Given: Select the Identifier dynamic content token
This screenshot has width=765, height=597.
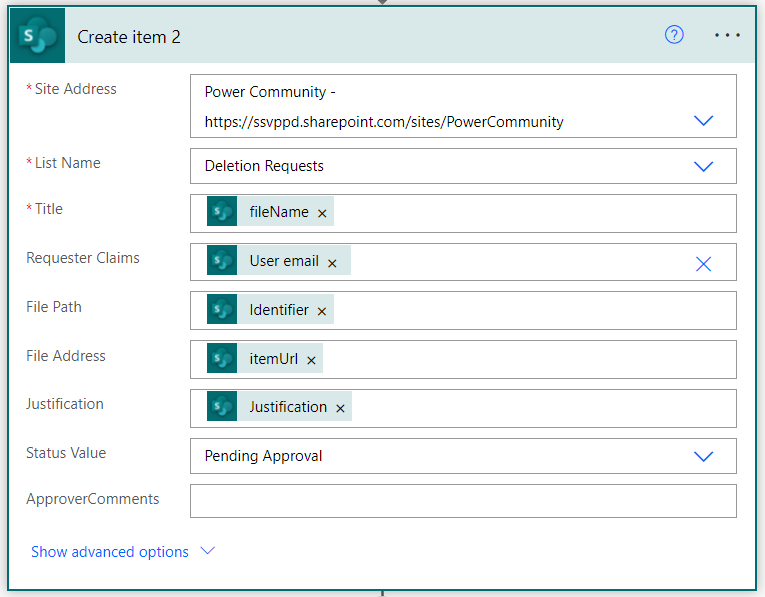Looking at the screenshot, I should [270, 309].
